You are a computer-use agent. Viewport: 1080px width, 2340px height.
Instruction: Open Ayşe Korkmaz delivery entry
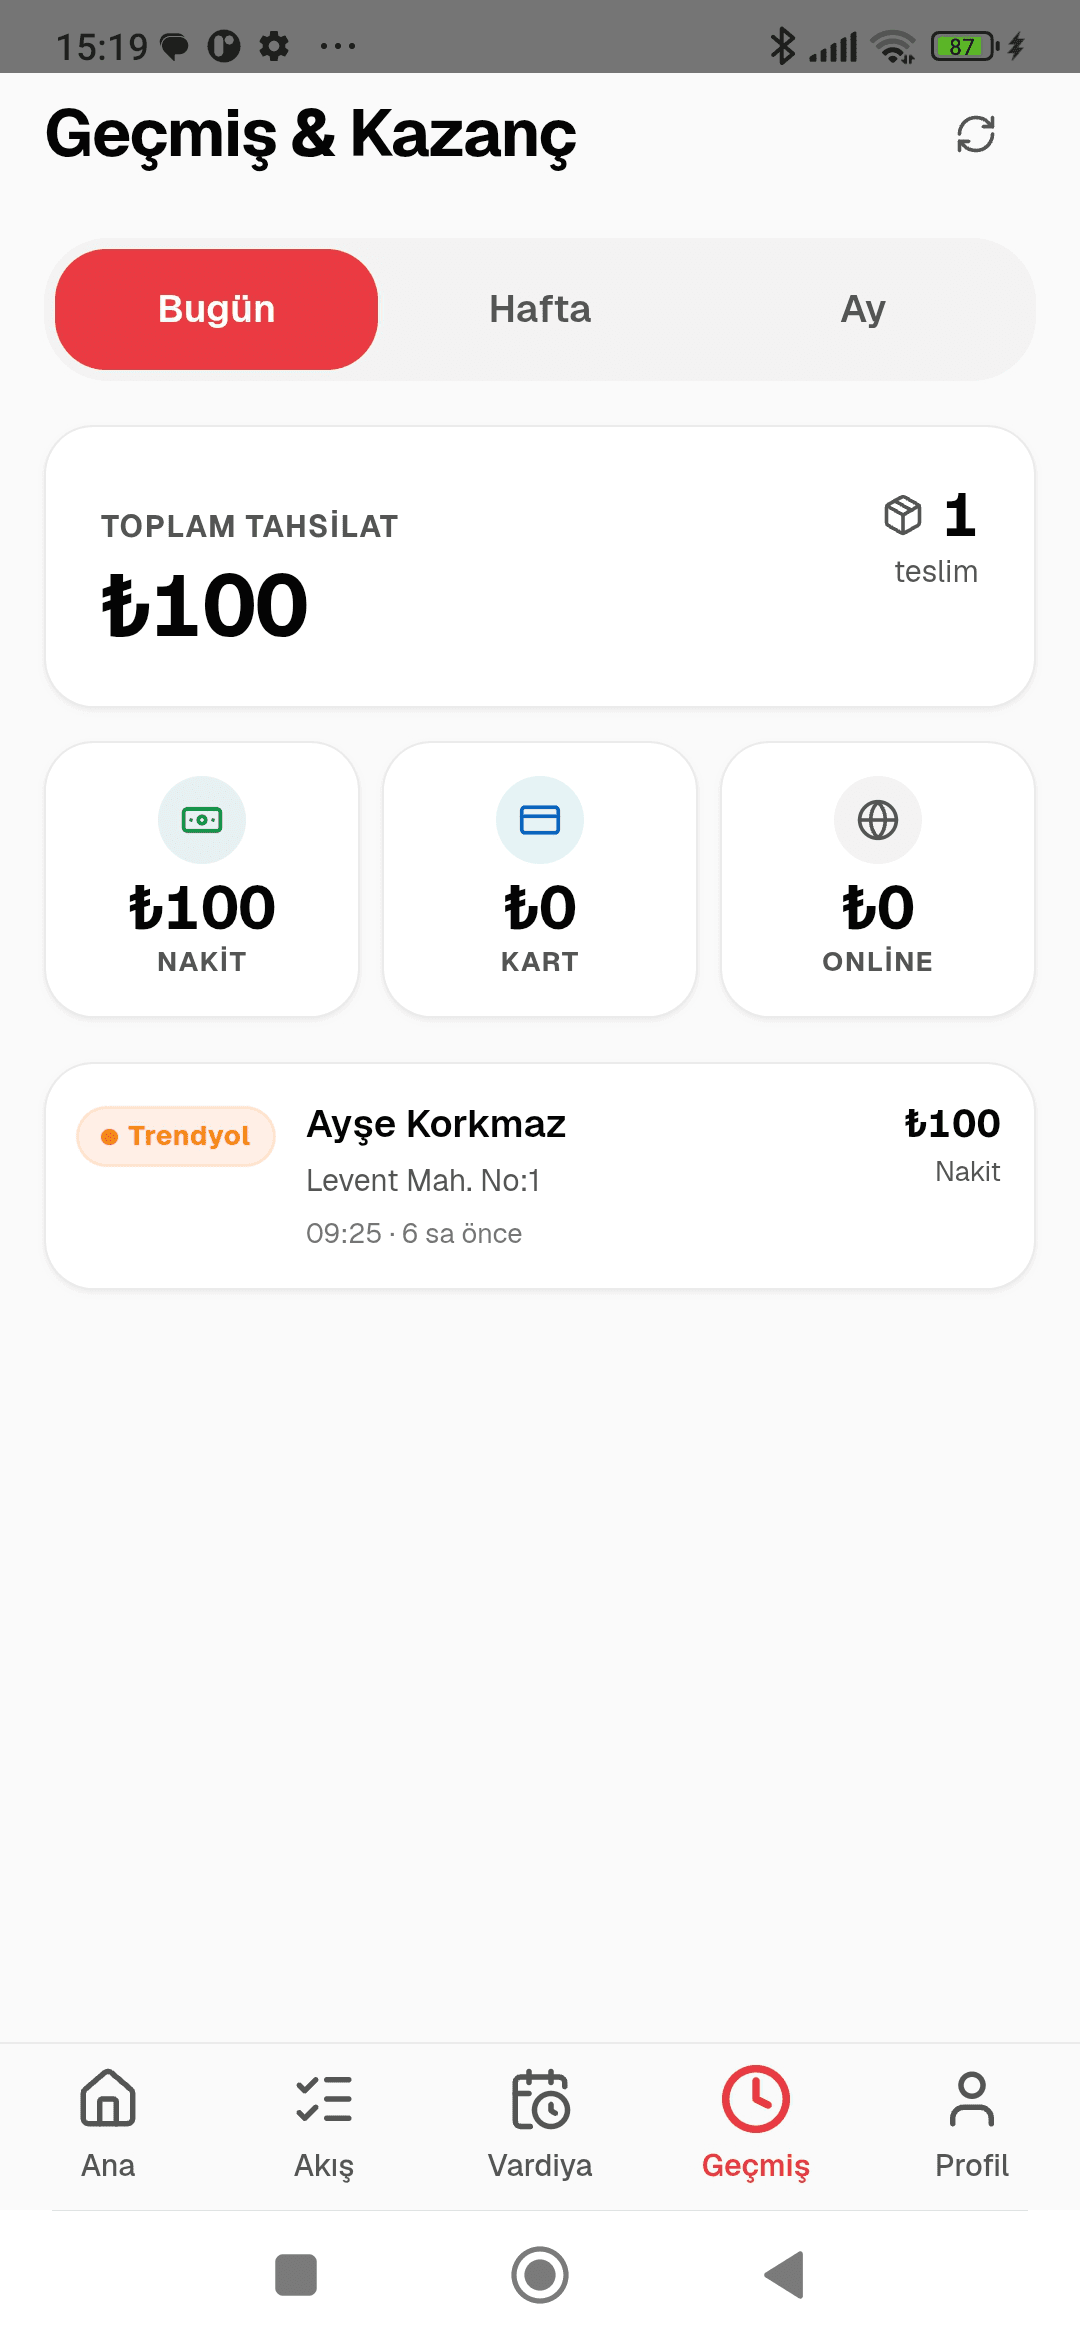[540, 1175]
